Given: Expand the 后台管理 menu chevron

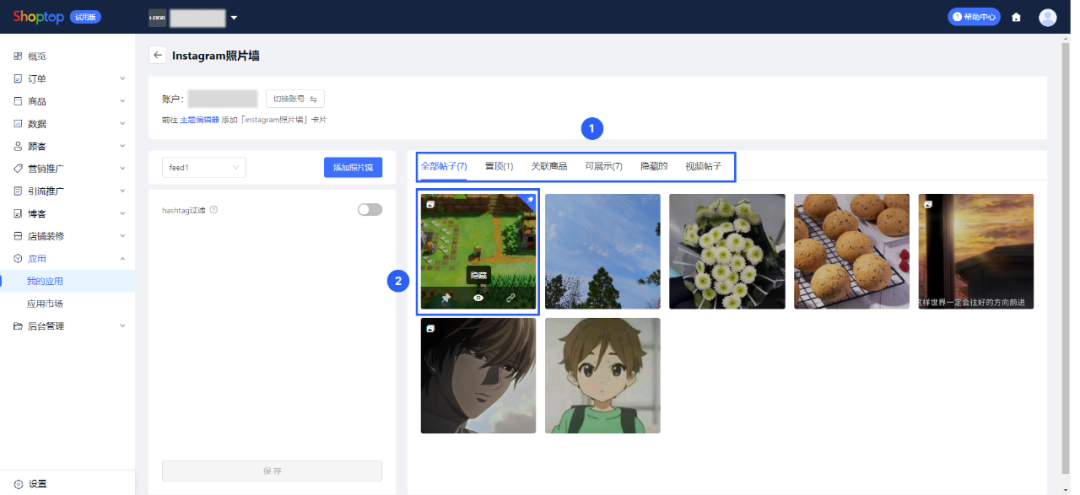Looking at the screenshot, I should point(123,326).
